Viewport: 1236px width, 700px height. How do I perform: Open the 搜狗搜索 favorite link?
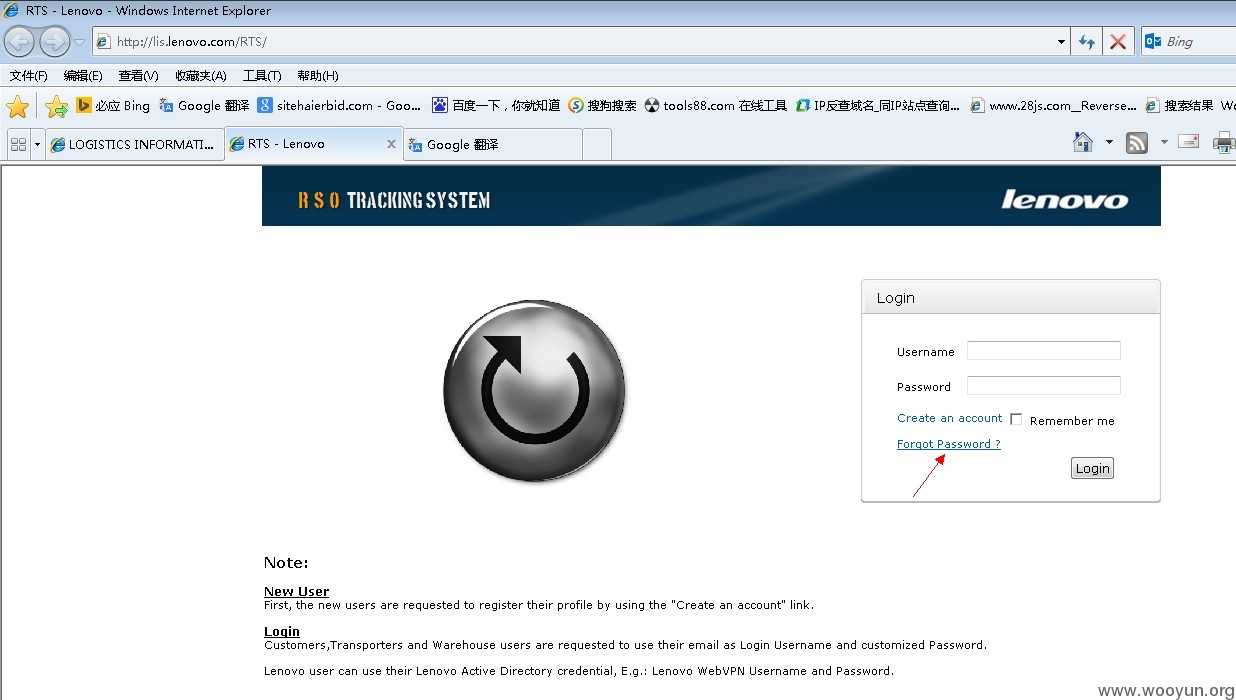click(x=602, y=105)
